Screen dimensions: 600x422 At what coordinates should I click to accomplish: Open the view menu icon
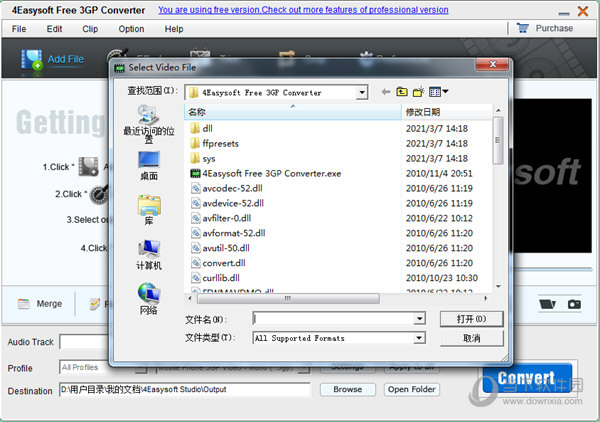click(439, 92)
